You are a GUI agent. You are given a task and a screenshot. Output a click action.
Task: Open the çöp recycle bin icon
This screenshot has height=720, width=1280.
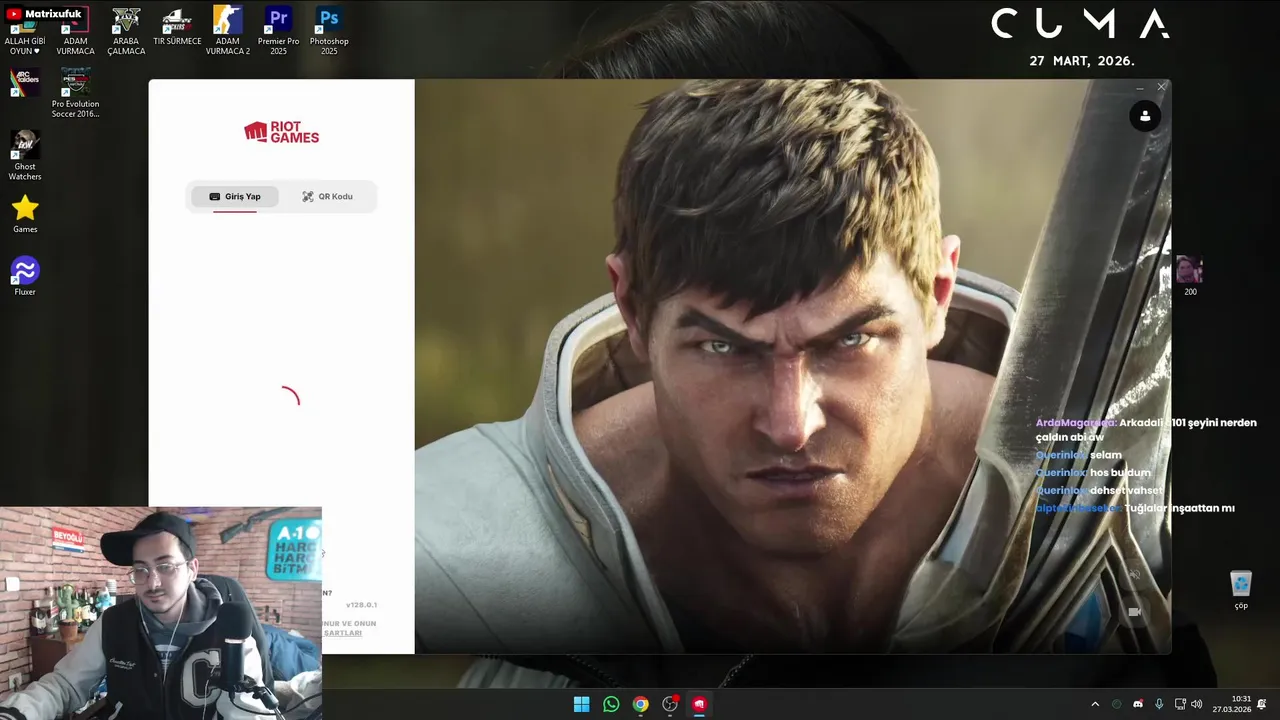pyautogui.click(x=1241, y=590)
